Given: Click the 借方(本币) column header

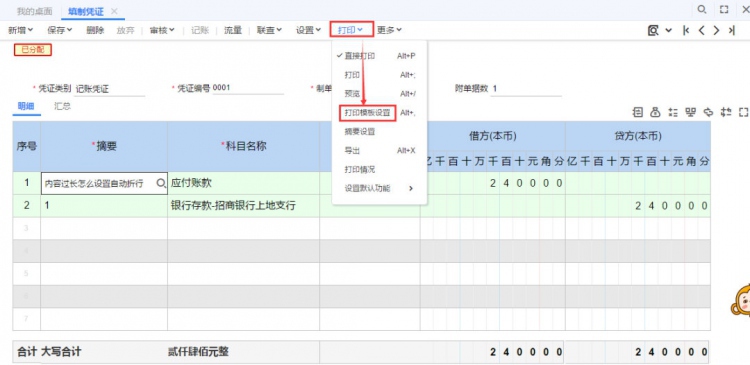Looking at the screenshot, I should point(493,136).
